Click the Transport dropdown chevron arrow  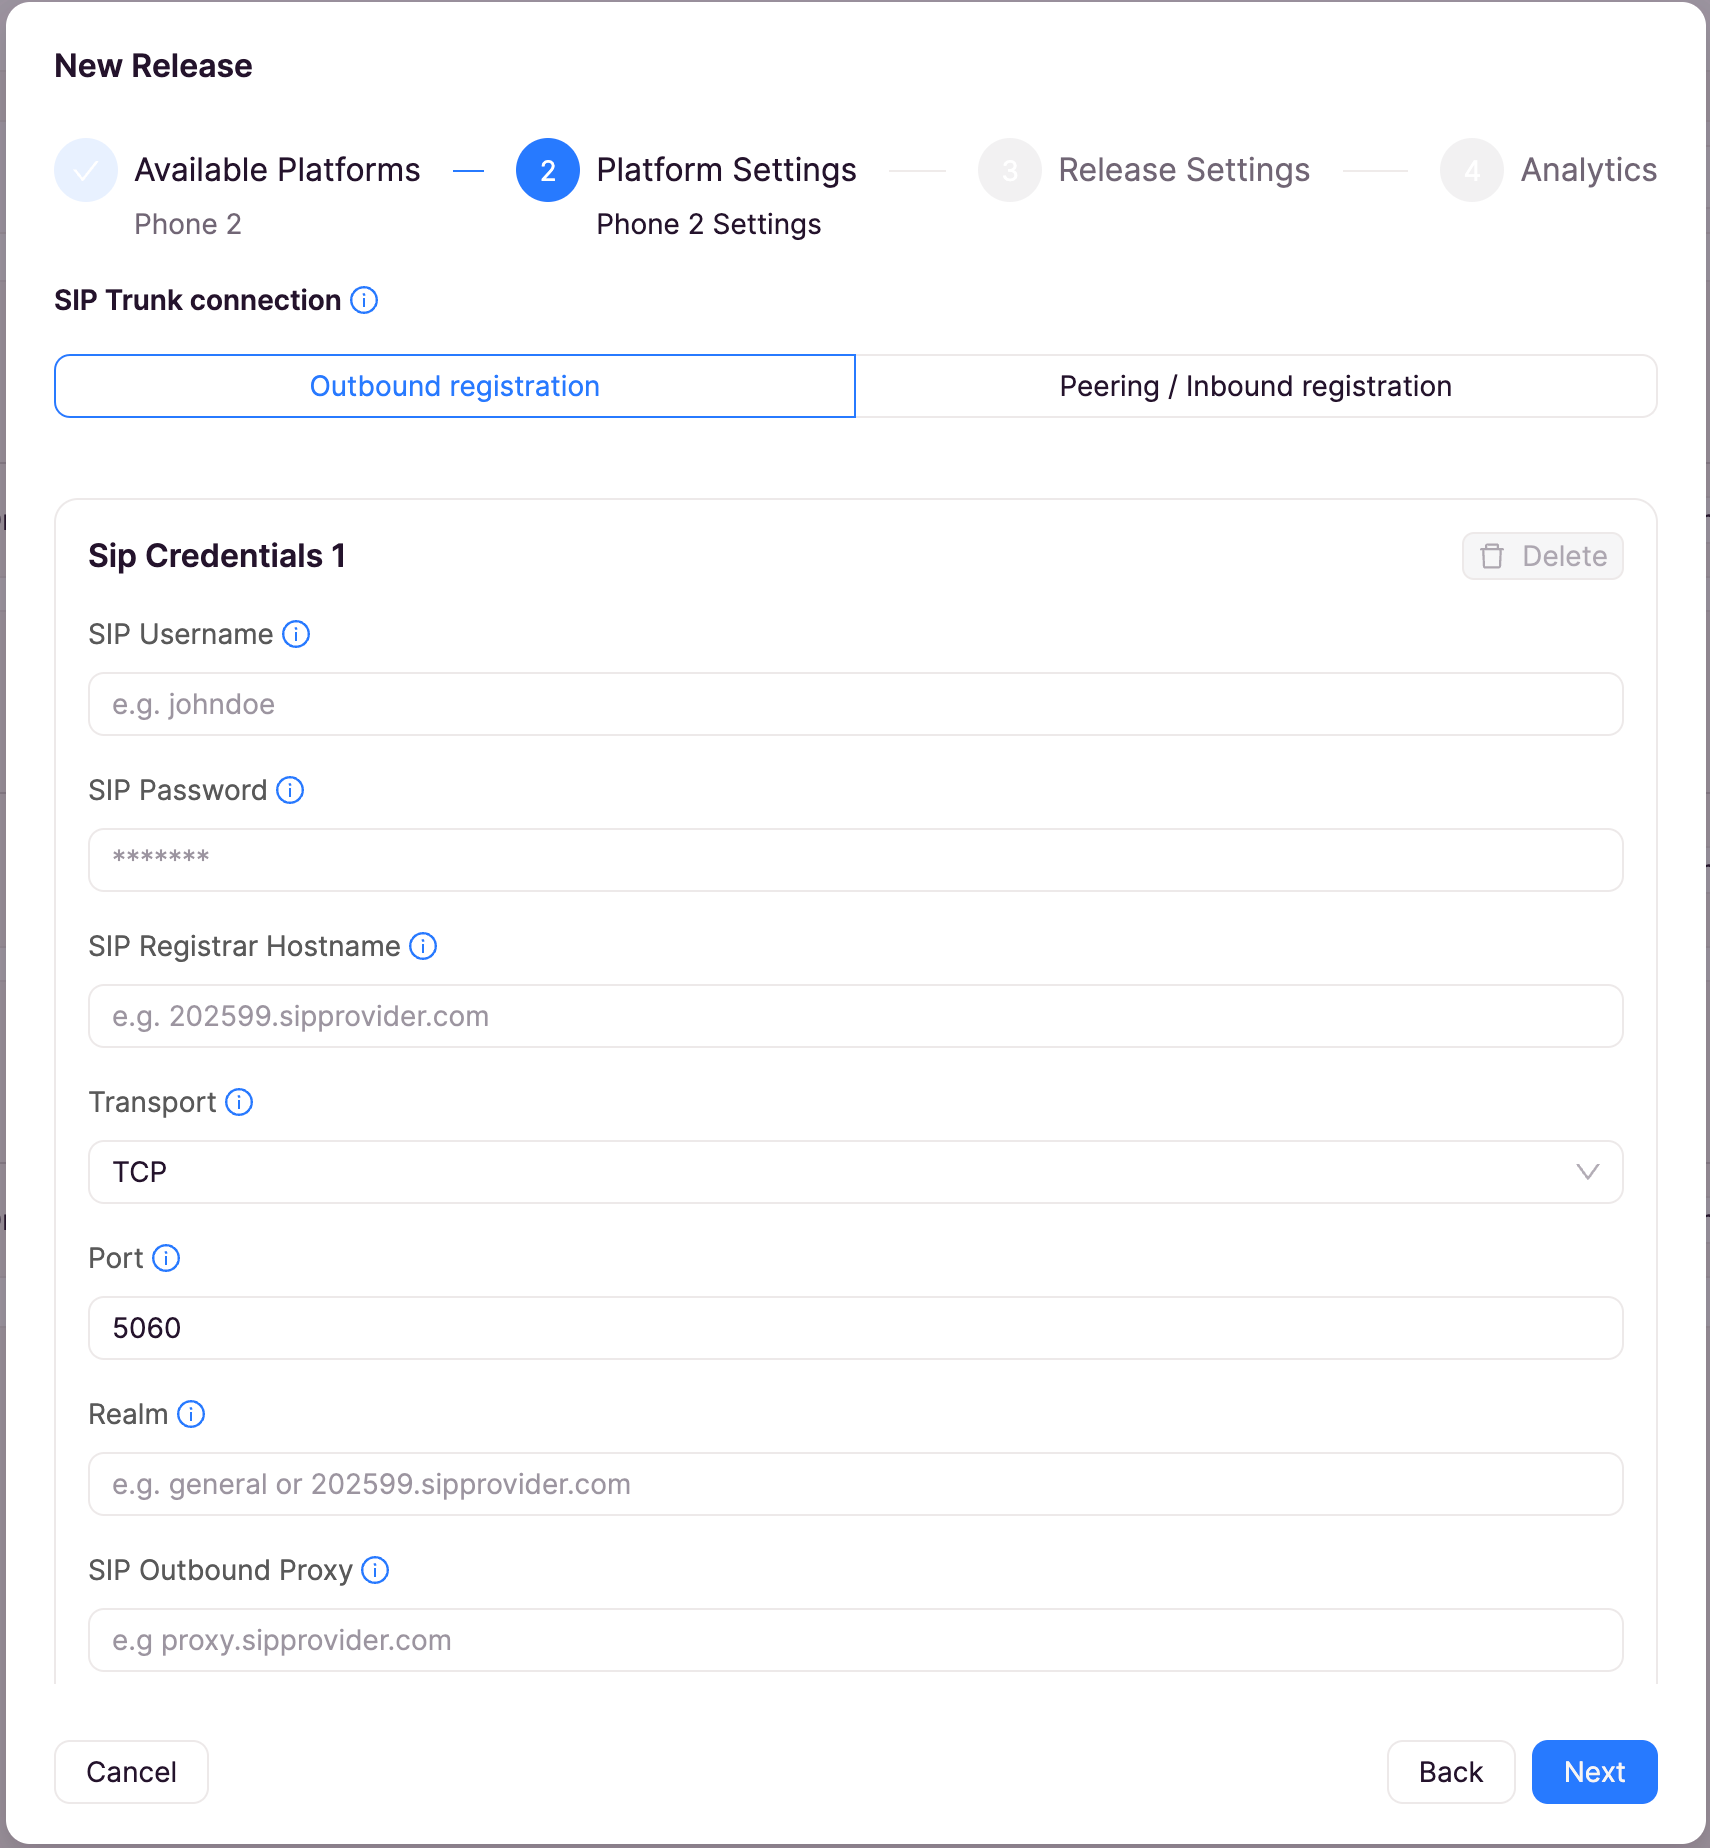tap(1588, 1172)
